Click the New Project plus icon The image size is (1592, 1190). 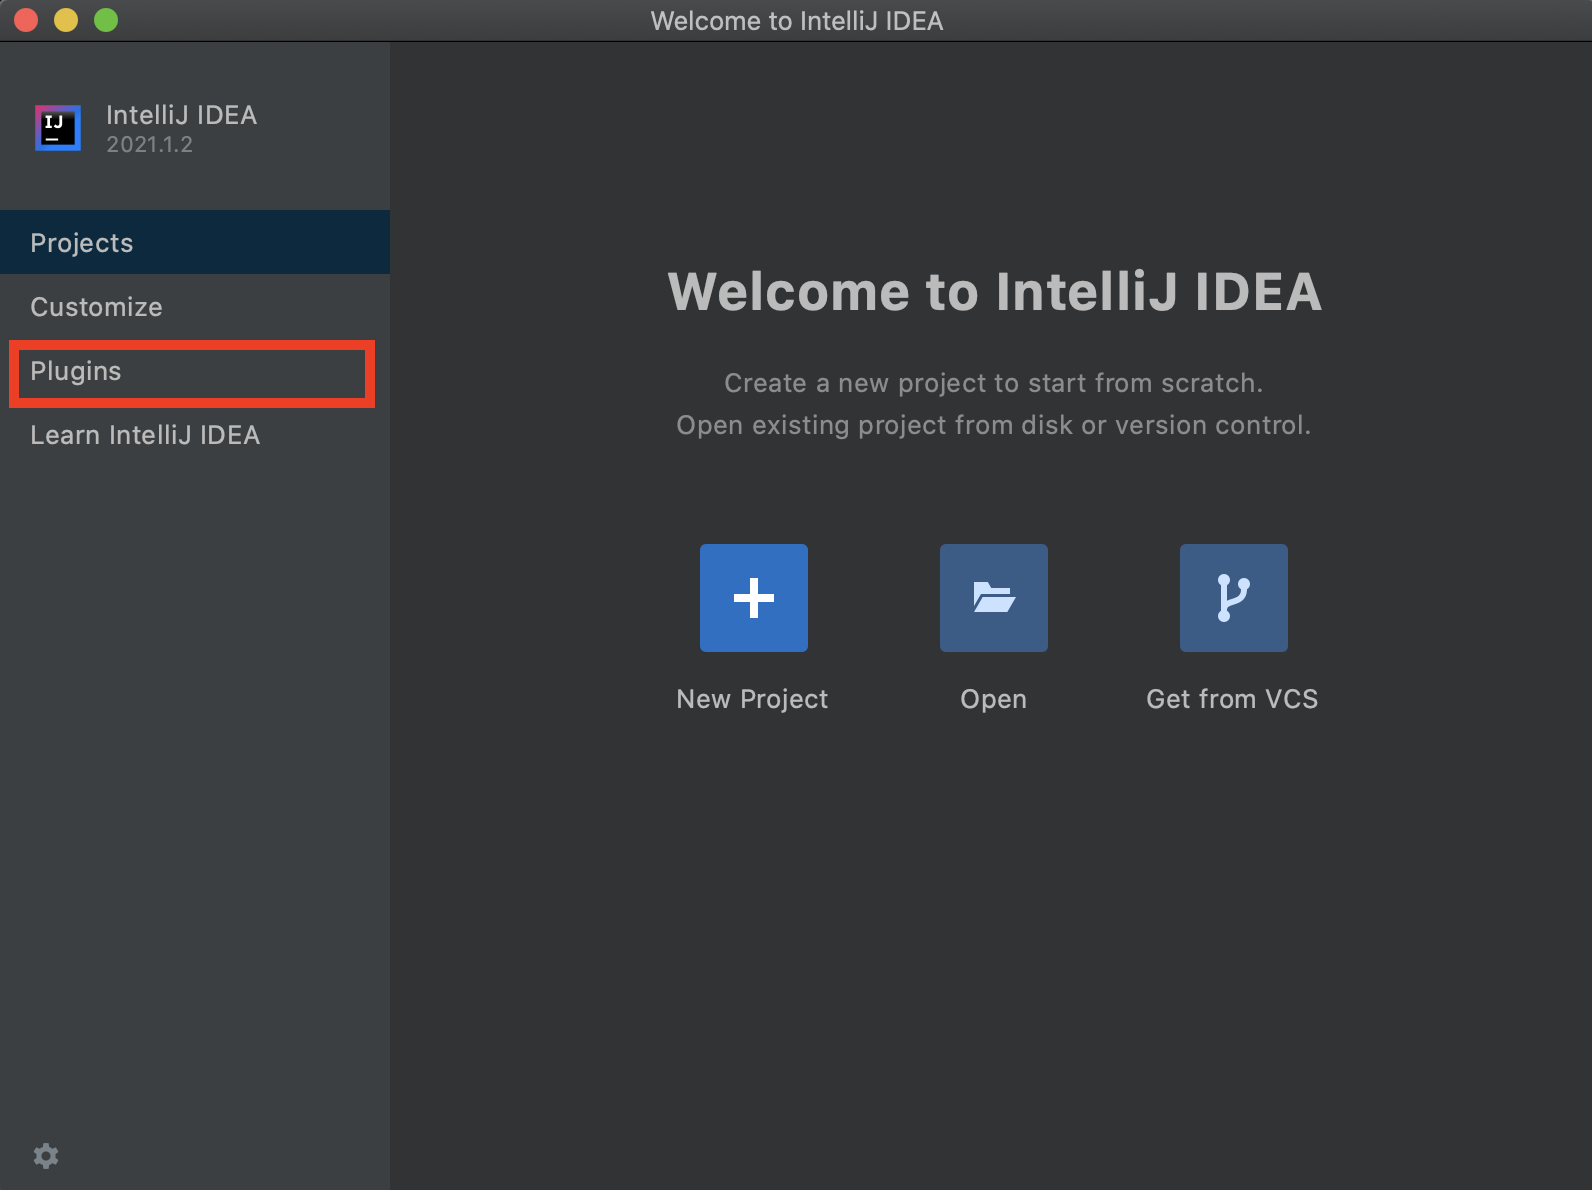tap(754, 598)
